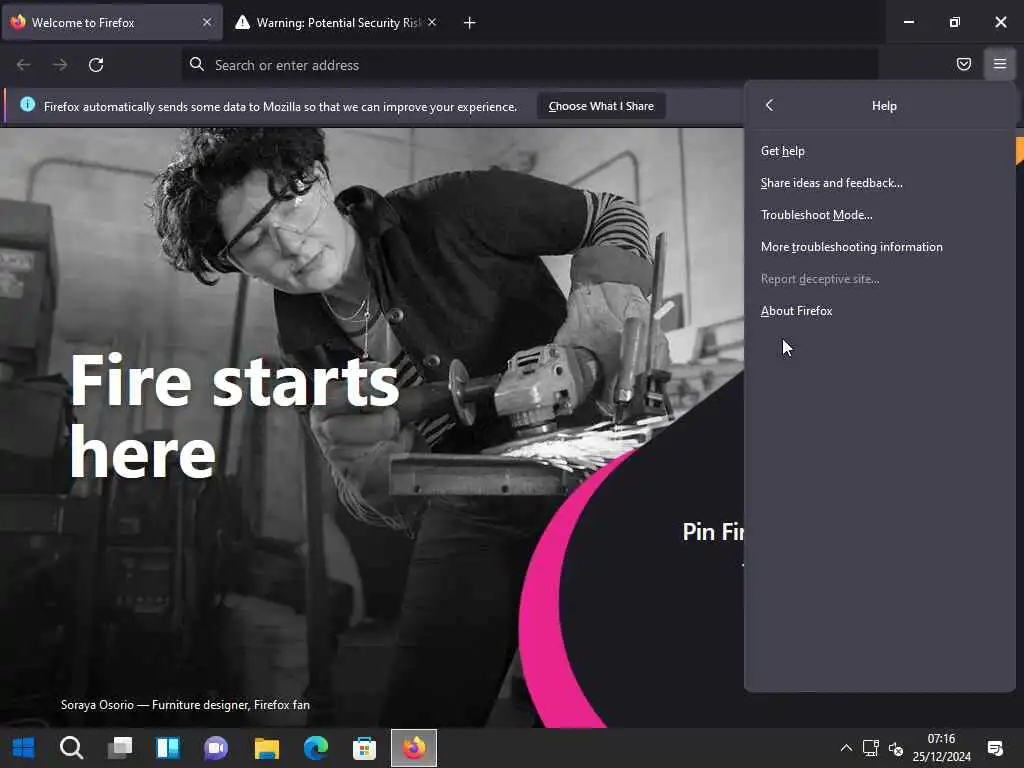Open the notification center icon
The width and height of the screenshot is (1024, 768).
(x=995, y=748)
